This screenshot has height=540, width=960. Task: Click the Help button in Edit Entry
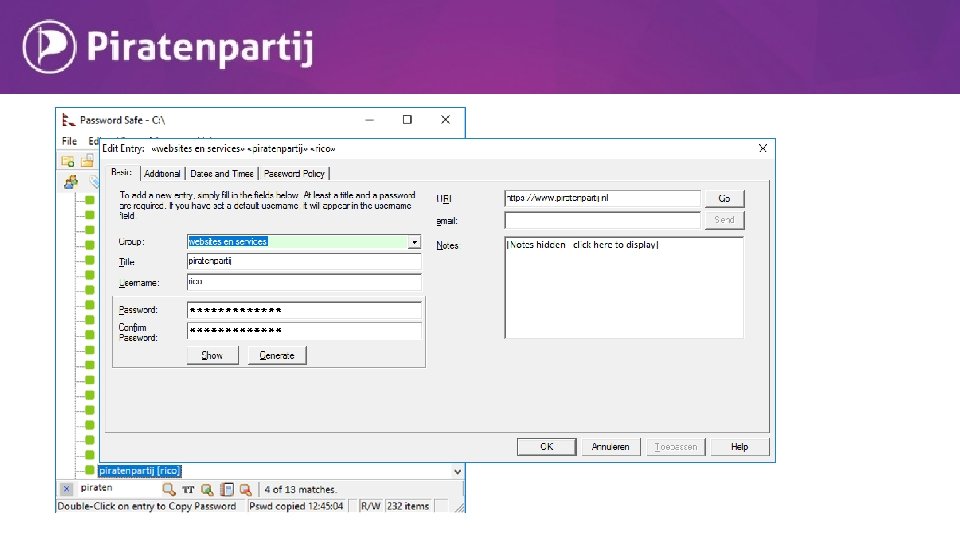[740, 447]
